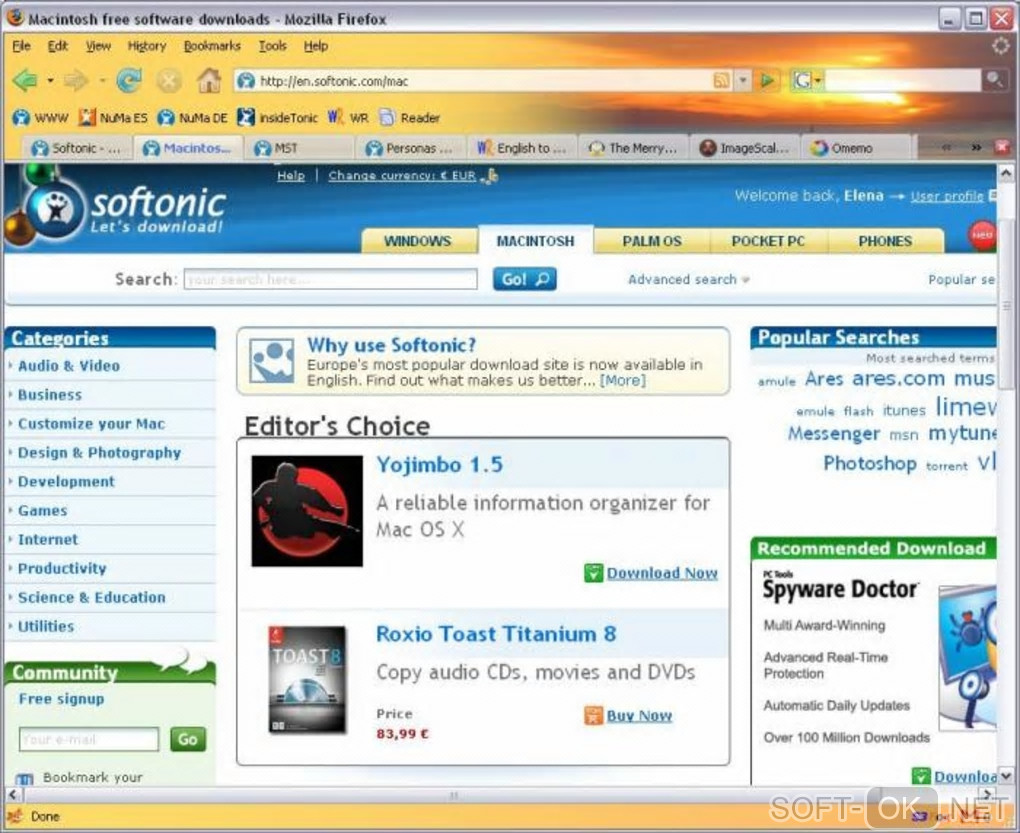The image size is (1020, 833).
Task: Close the current tab with red X
Action: tap(1001, 148)
